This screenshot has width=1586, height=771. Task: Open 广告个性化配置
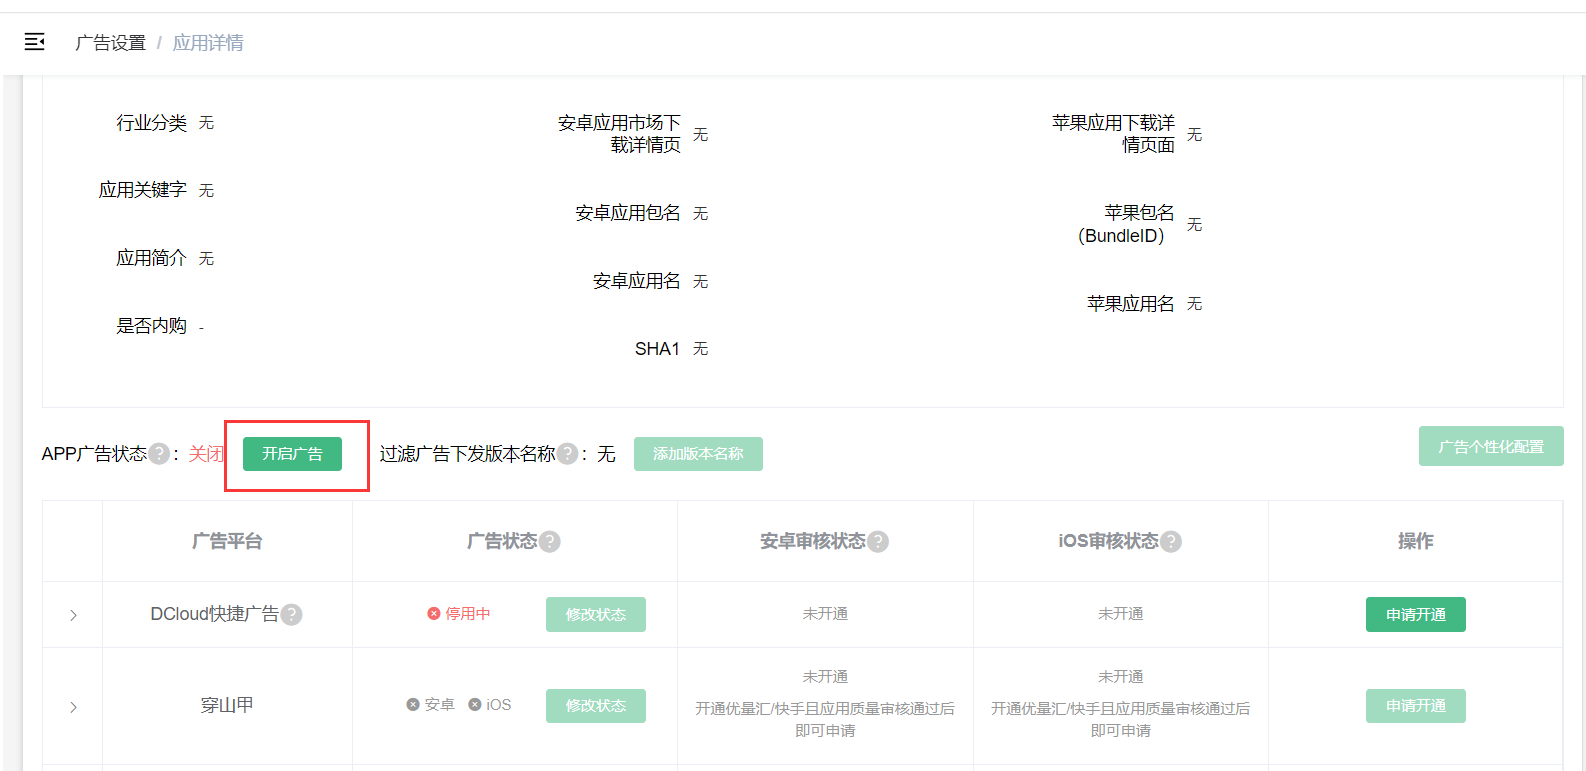click(1491, 446)
